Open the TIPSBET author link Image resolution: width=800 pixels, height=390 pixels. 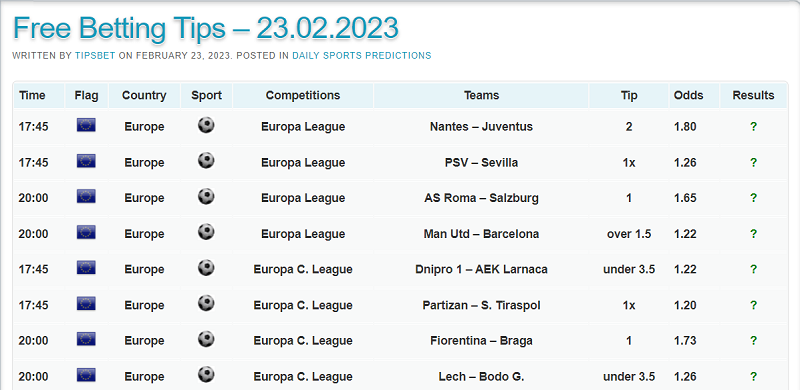(95, 56)
